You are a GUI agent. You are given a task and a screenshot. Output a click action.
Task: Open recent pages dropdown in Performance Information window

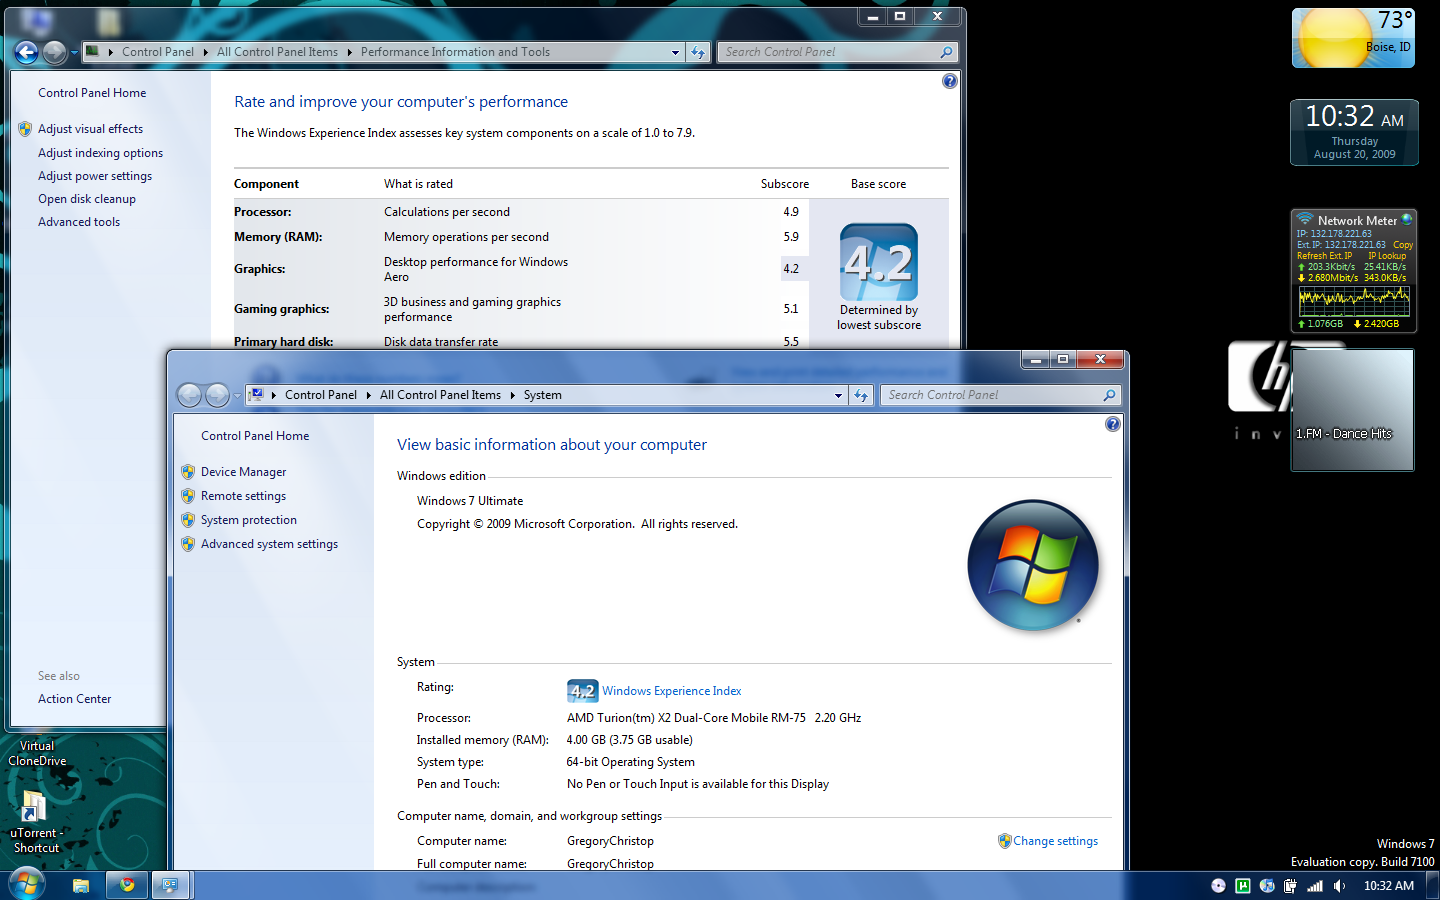(x=74, y=53)
